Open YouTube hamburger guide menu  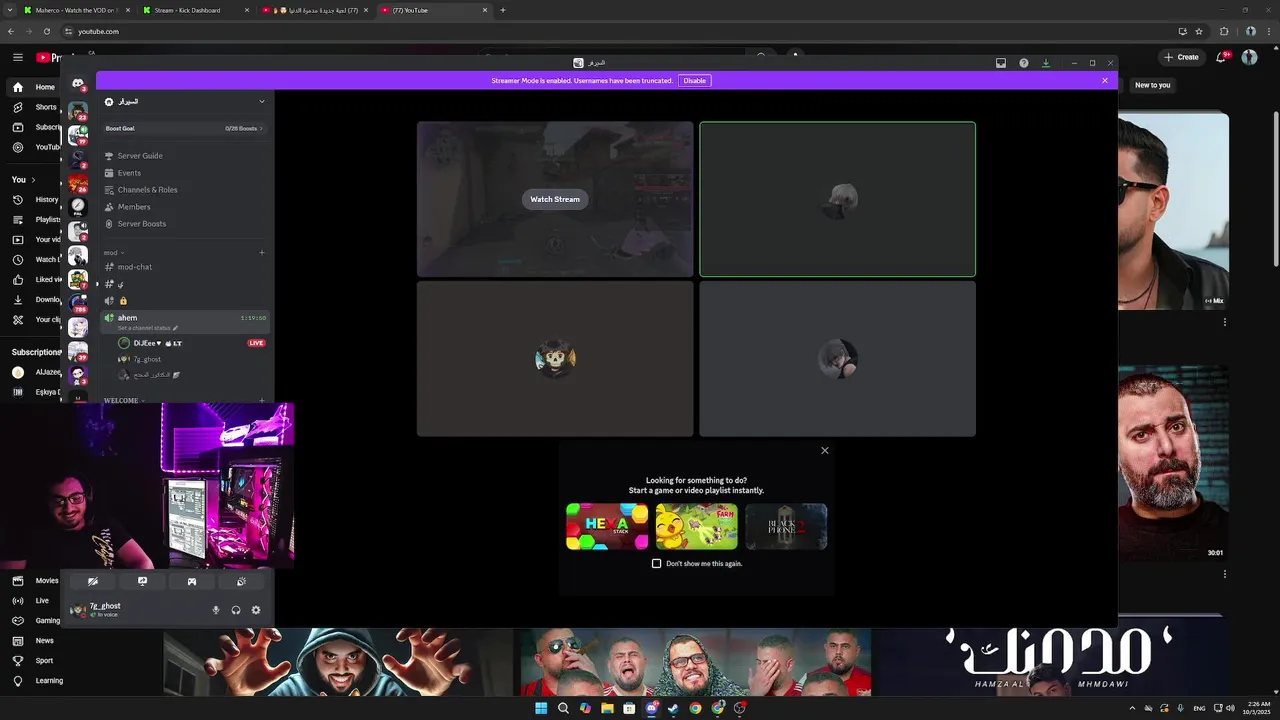tap(18, 57)
